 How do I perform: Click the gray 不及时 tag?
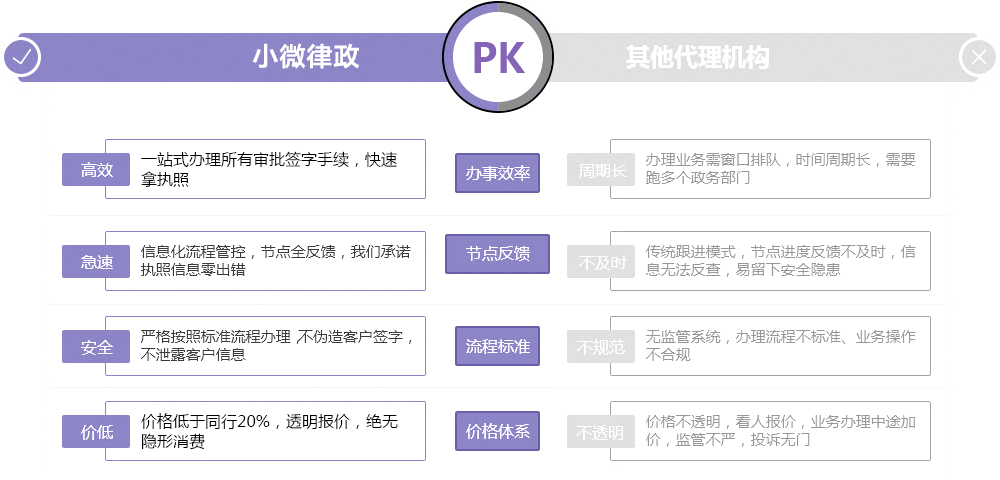point(601,261)
